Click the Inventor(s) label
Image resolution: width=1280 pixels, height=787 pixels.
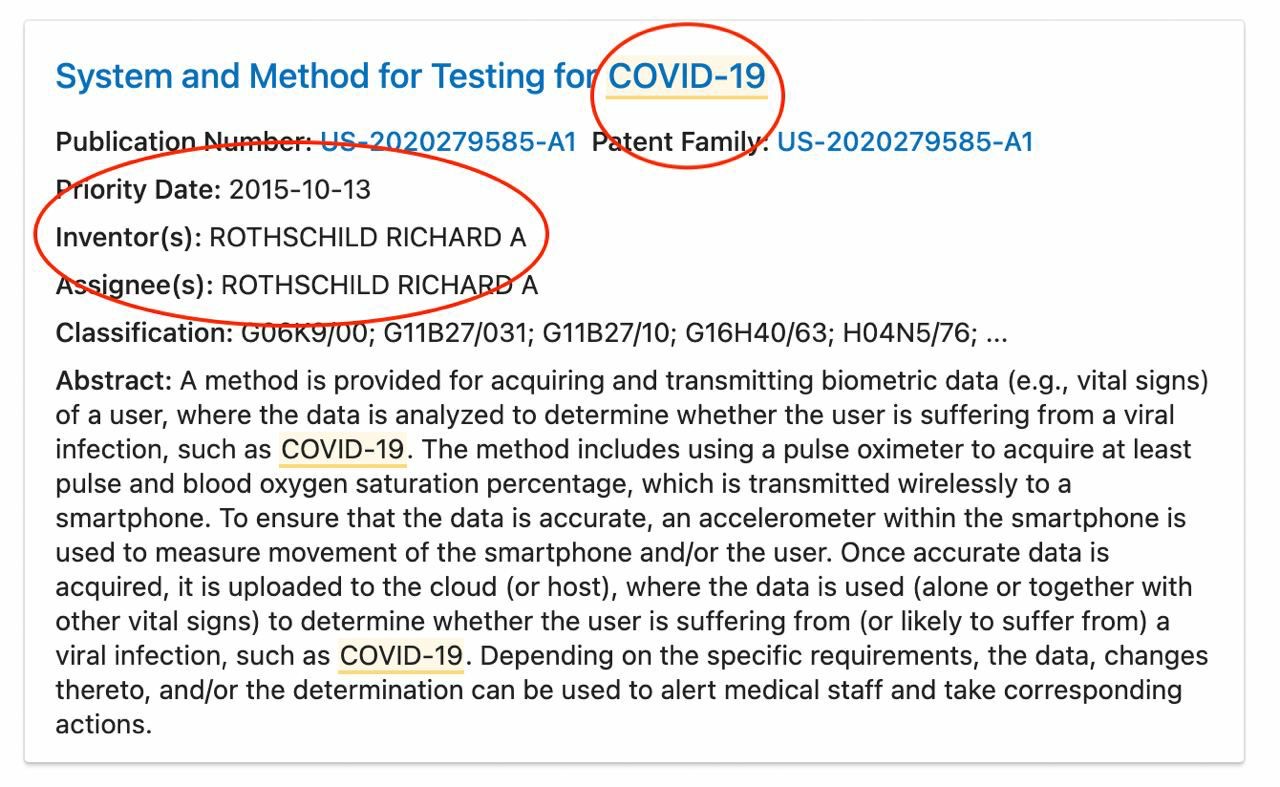tap(128, 237)
